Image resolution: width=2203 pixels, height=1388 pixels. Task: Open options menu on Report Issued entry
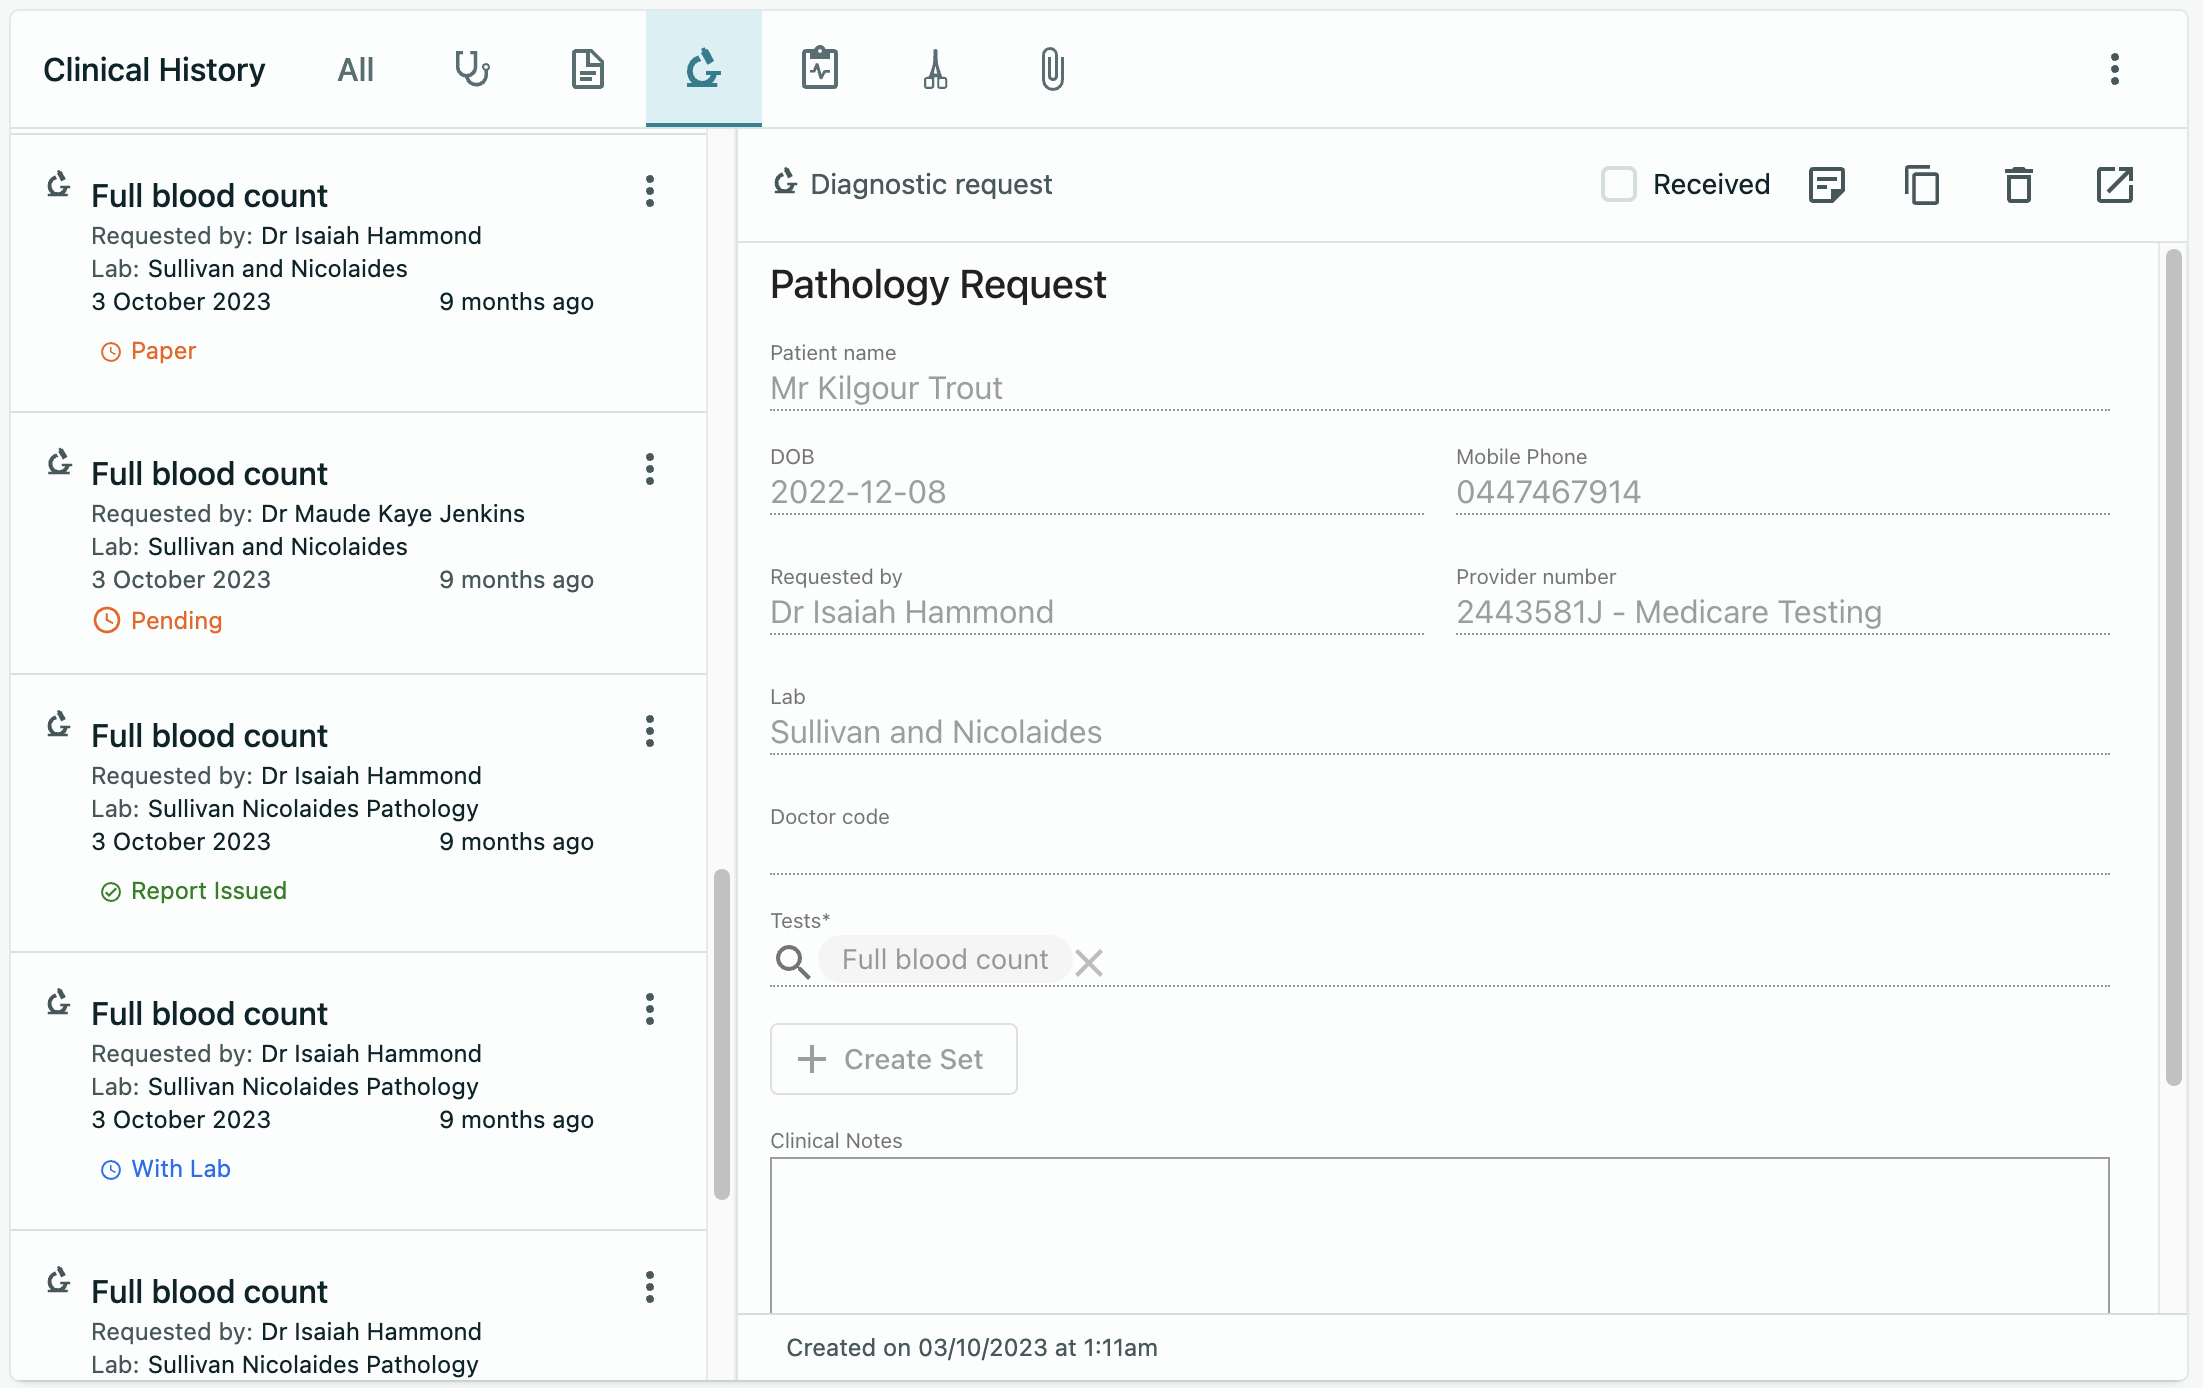coord(650,731)
